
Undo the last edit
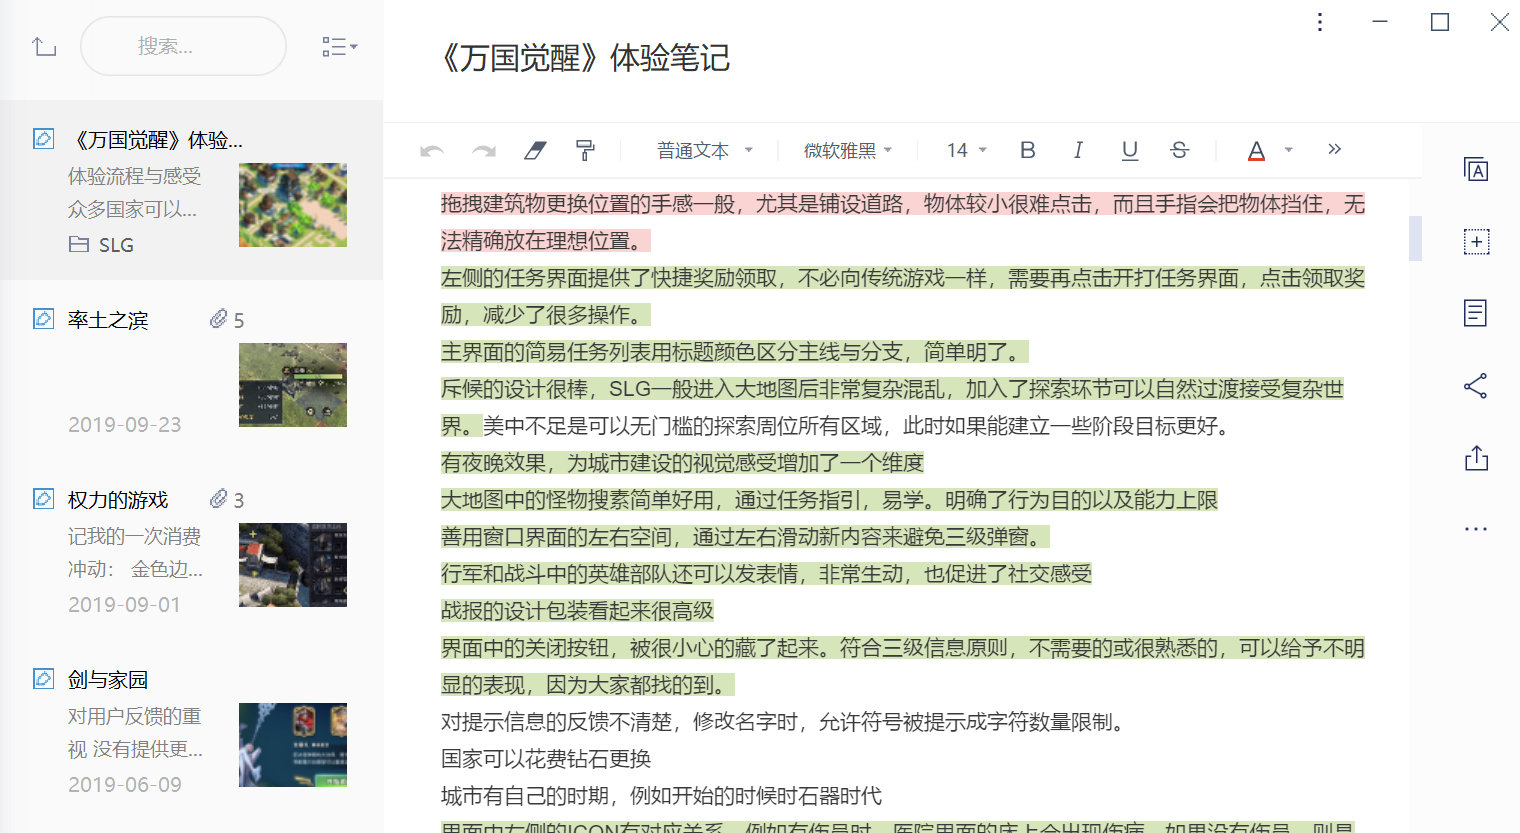(432, 151)
